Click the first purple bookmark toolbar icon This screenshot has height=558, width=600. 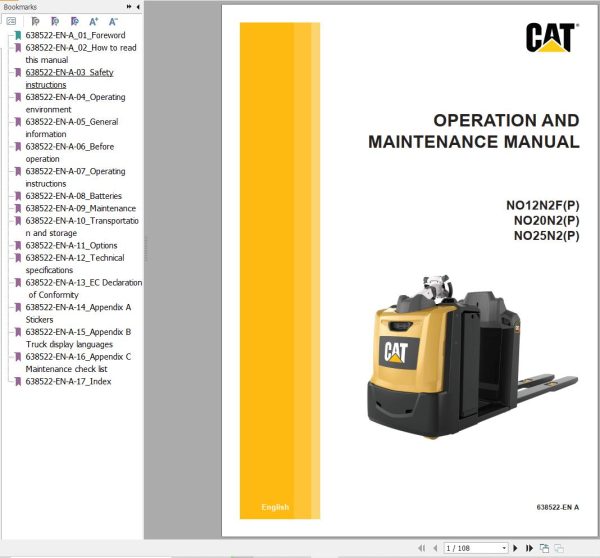[55, 21]
